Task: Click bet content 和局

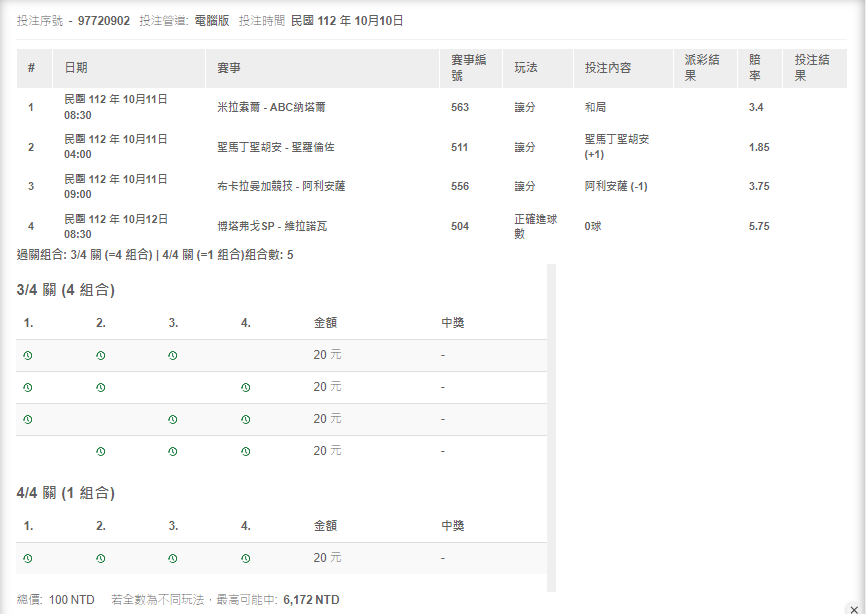Action: point(595,107)
